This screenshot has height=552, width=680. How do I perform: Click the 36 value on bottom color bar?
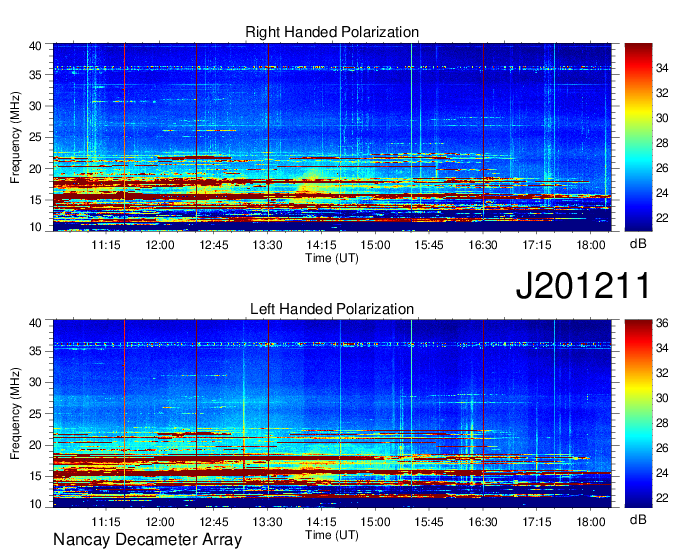coord(662,323)
